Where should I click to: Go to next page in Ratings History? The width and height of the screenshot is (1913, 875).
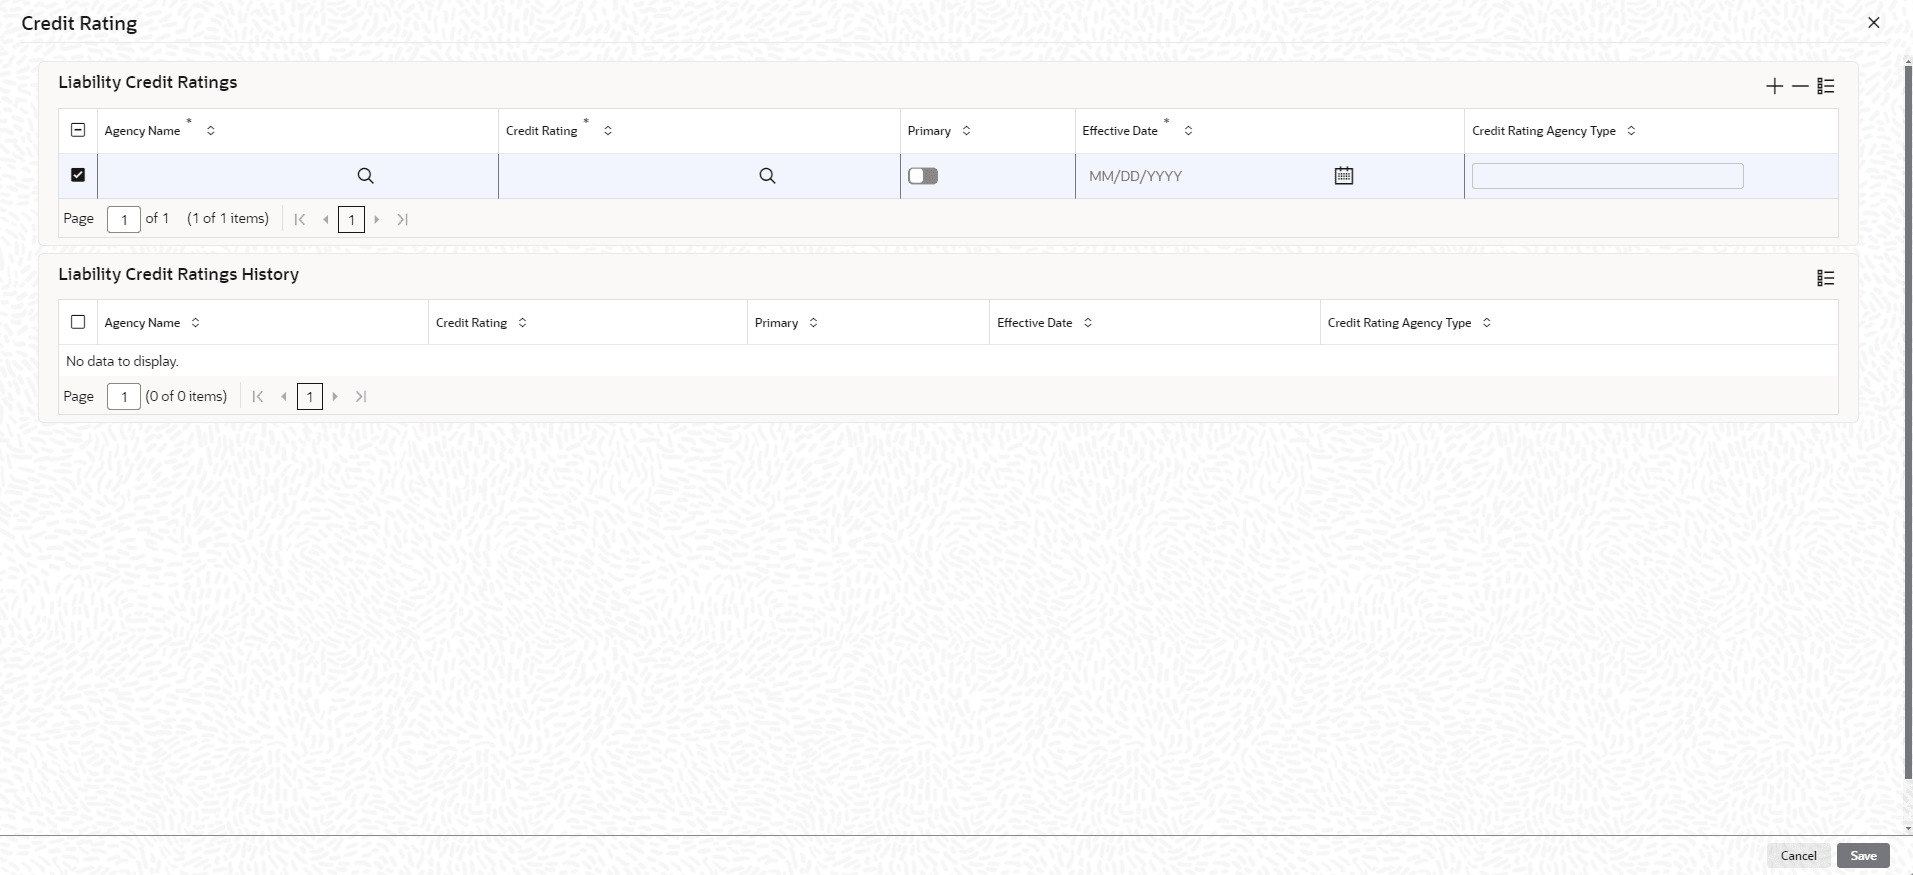pyautogui.click(x=335, y=397)
